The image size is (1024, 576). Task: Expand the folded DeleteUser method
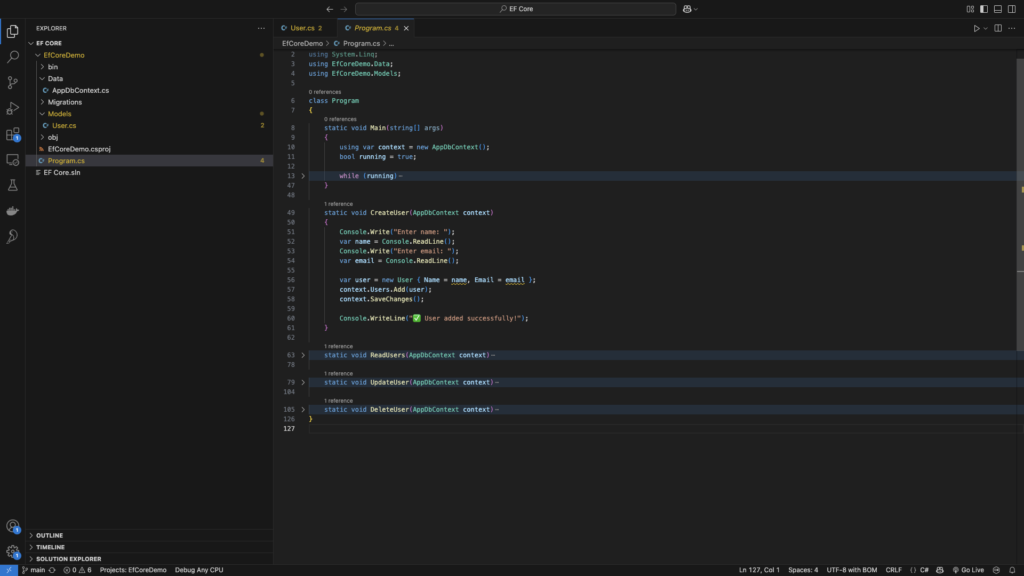tap(303, 409)
